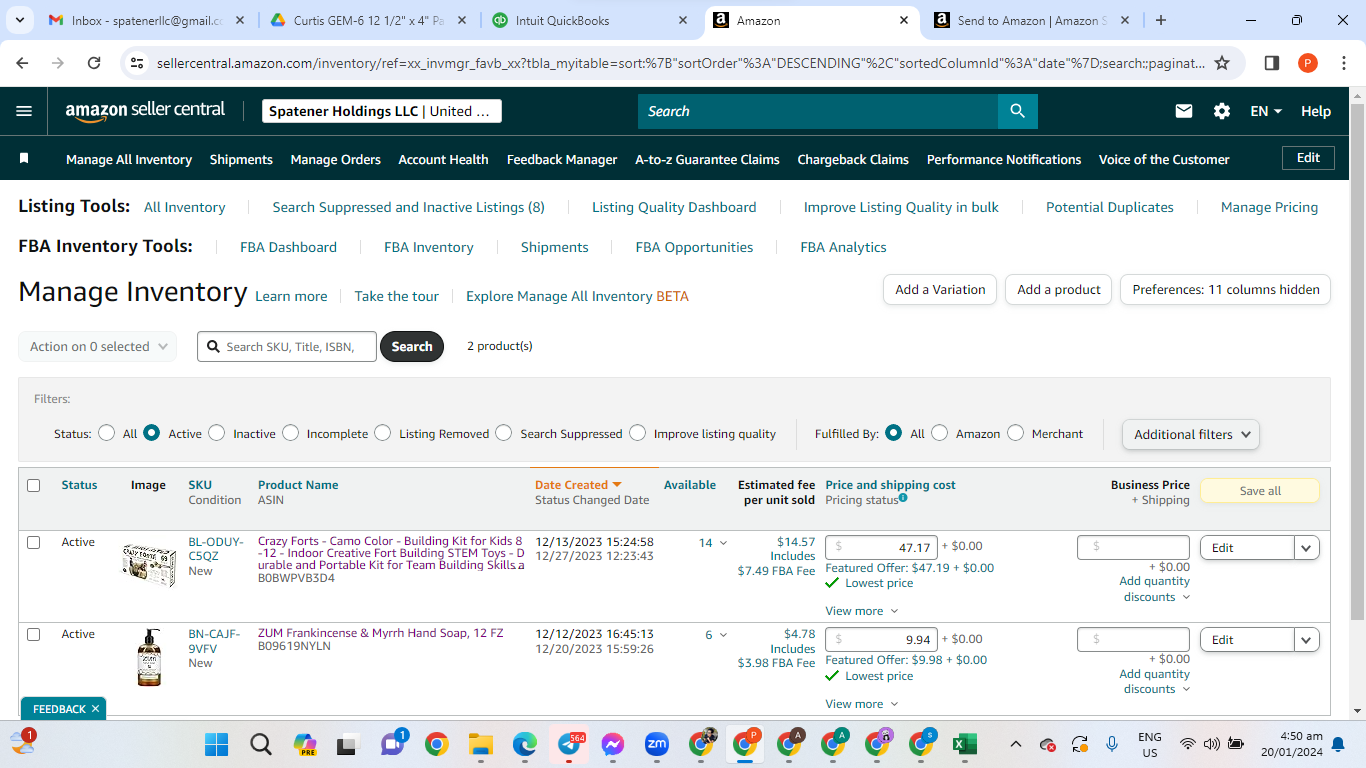Open Copilot preview from the taskbar
The height and width of the screenshot is (768, 1366).
pyautogui.click(x=305, y=744)
